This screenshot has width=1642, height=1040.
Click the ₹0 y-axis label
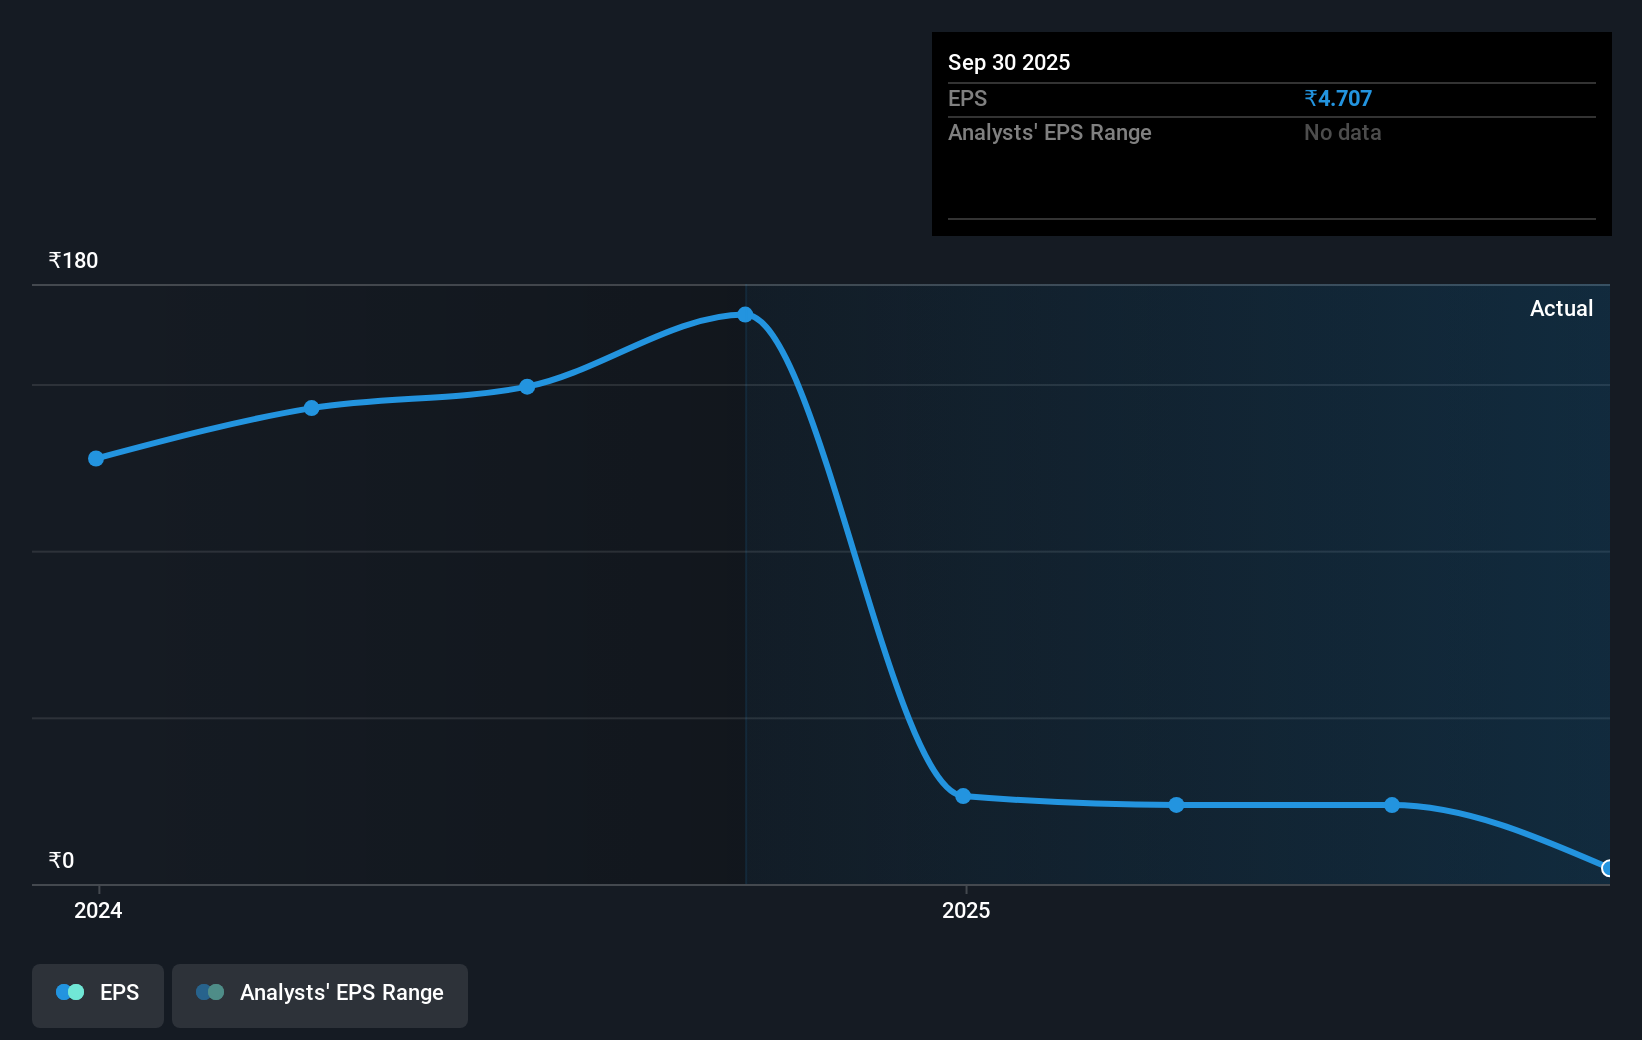(61, 860)
